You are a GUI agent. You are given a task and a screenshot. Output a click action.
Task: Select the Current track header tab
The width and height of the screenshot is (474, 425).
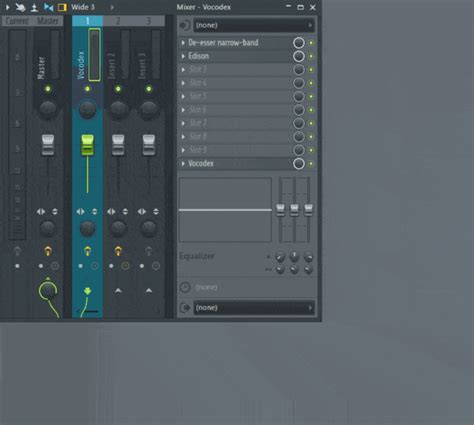coord(17,21)
